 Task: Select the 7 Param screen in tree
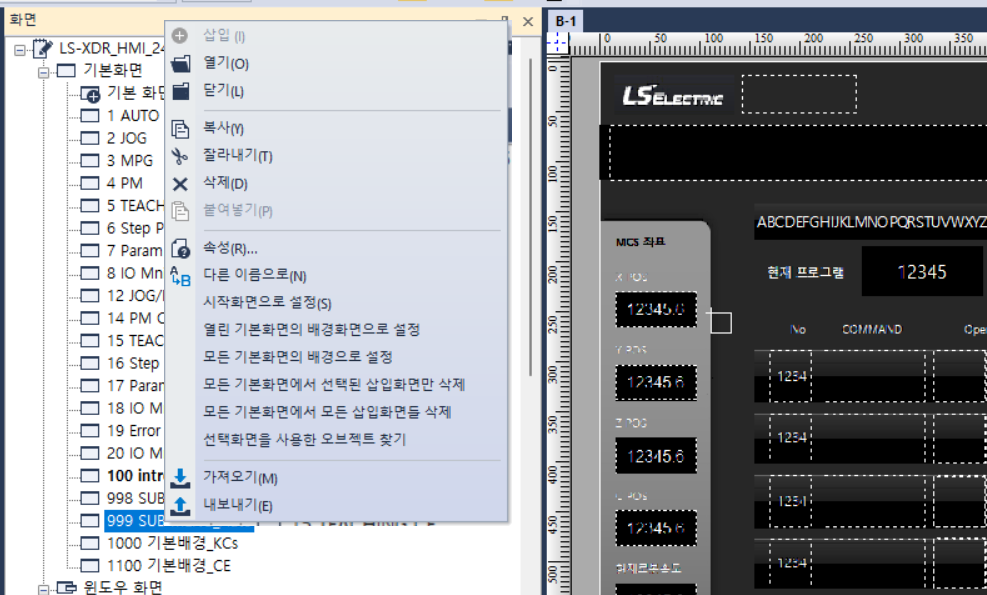(135, 251)
